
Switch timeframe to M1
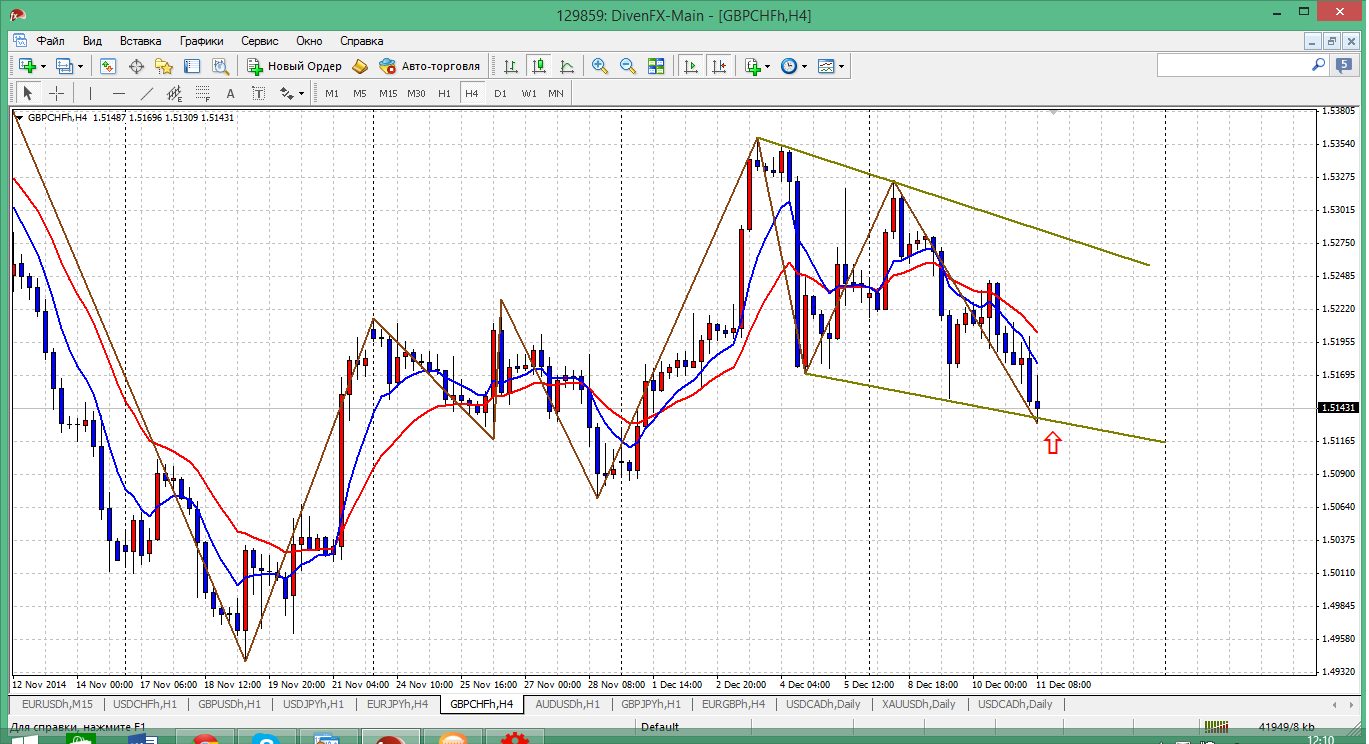click(x=332, y=93)
